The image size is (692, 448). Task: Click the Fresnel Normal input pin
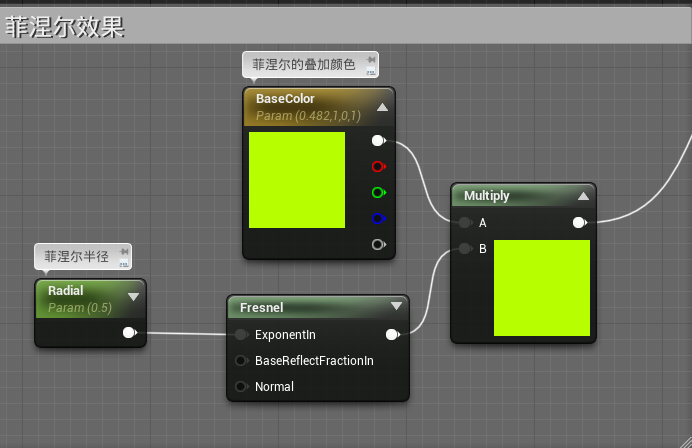[x=241, y=387]
